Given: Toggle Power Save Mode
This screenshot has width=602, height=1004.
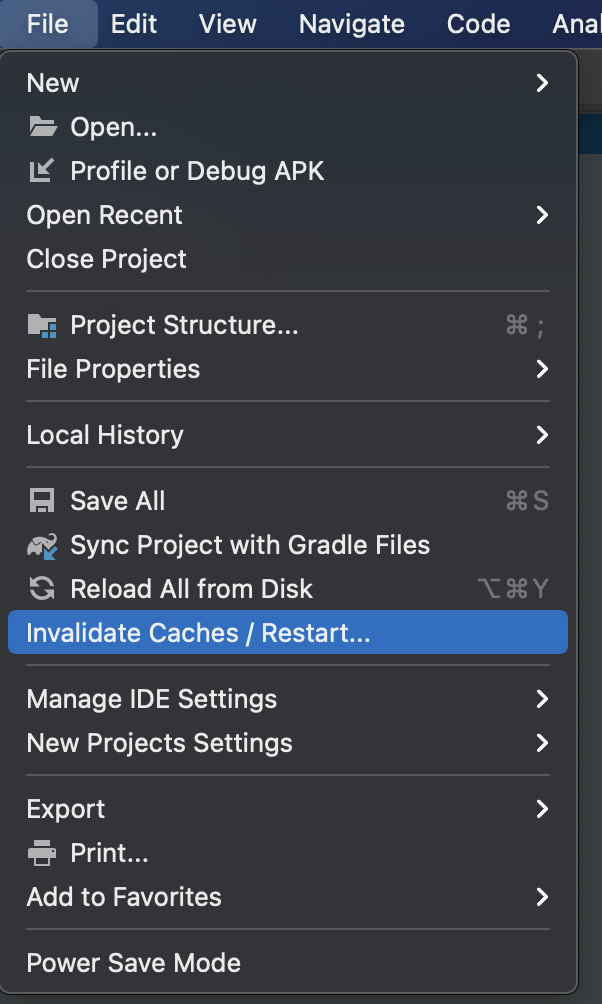Looking at the screenshot, I should (134, 963).
